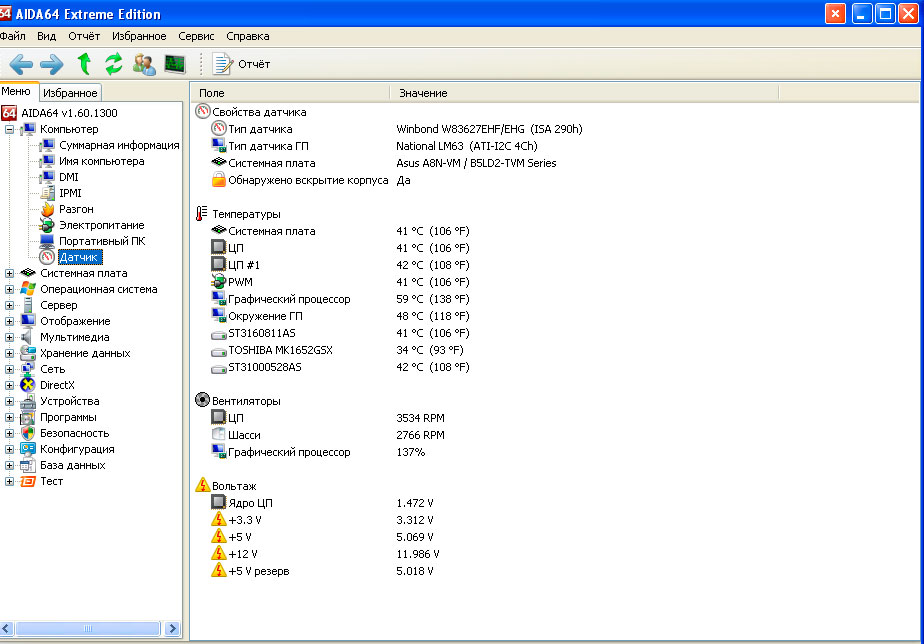Open the Отчёт menu in menu bar

pos(84,36)
